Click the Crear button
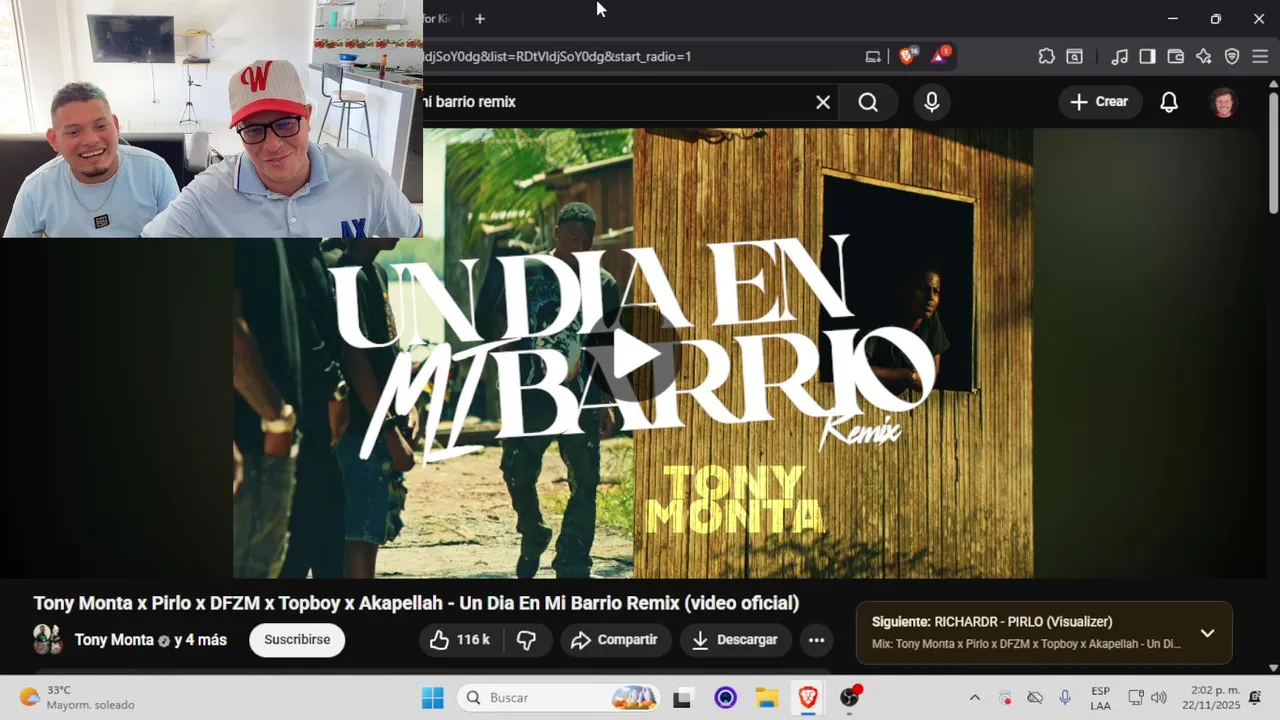This screenshot has height=720, width=1280. tap(1099, 102)
